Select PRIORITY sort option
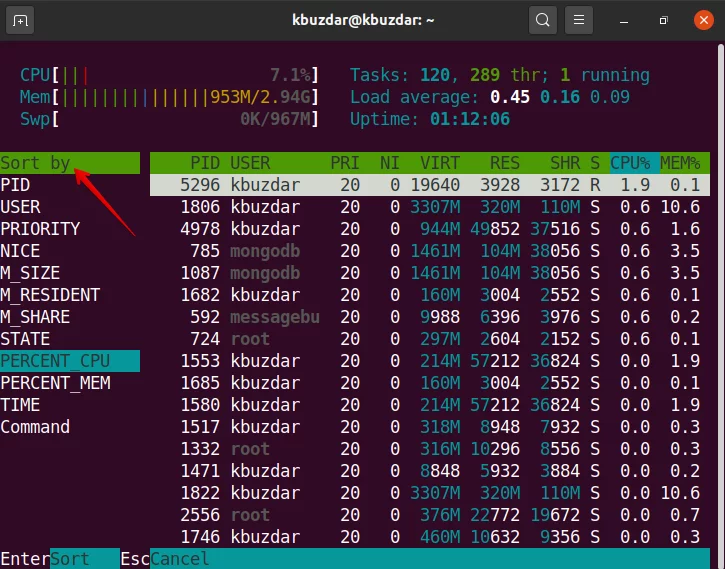Viewport: 725px width, 569px height. click(70, 229)
